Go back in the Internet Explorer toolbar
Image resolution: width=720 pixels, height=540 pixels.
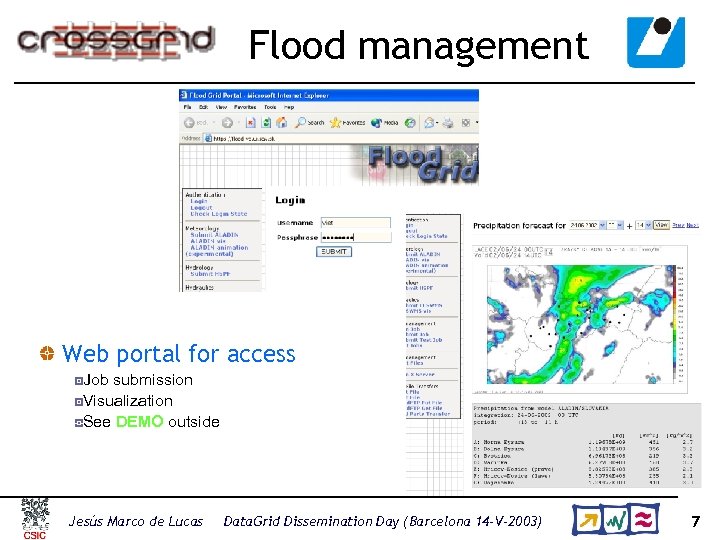tap(195, 123)
